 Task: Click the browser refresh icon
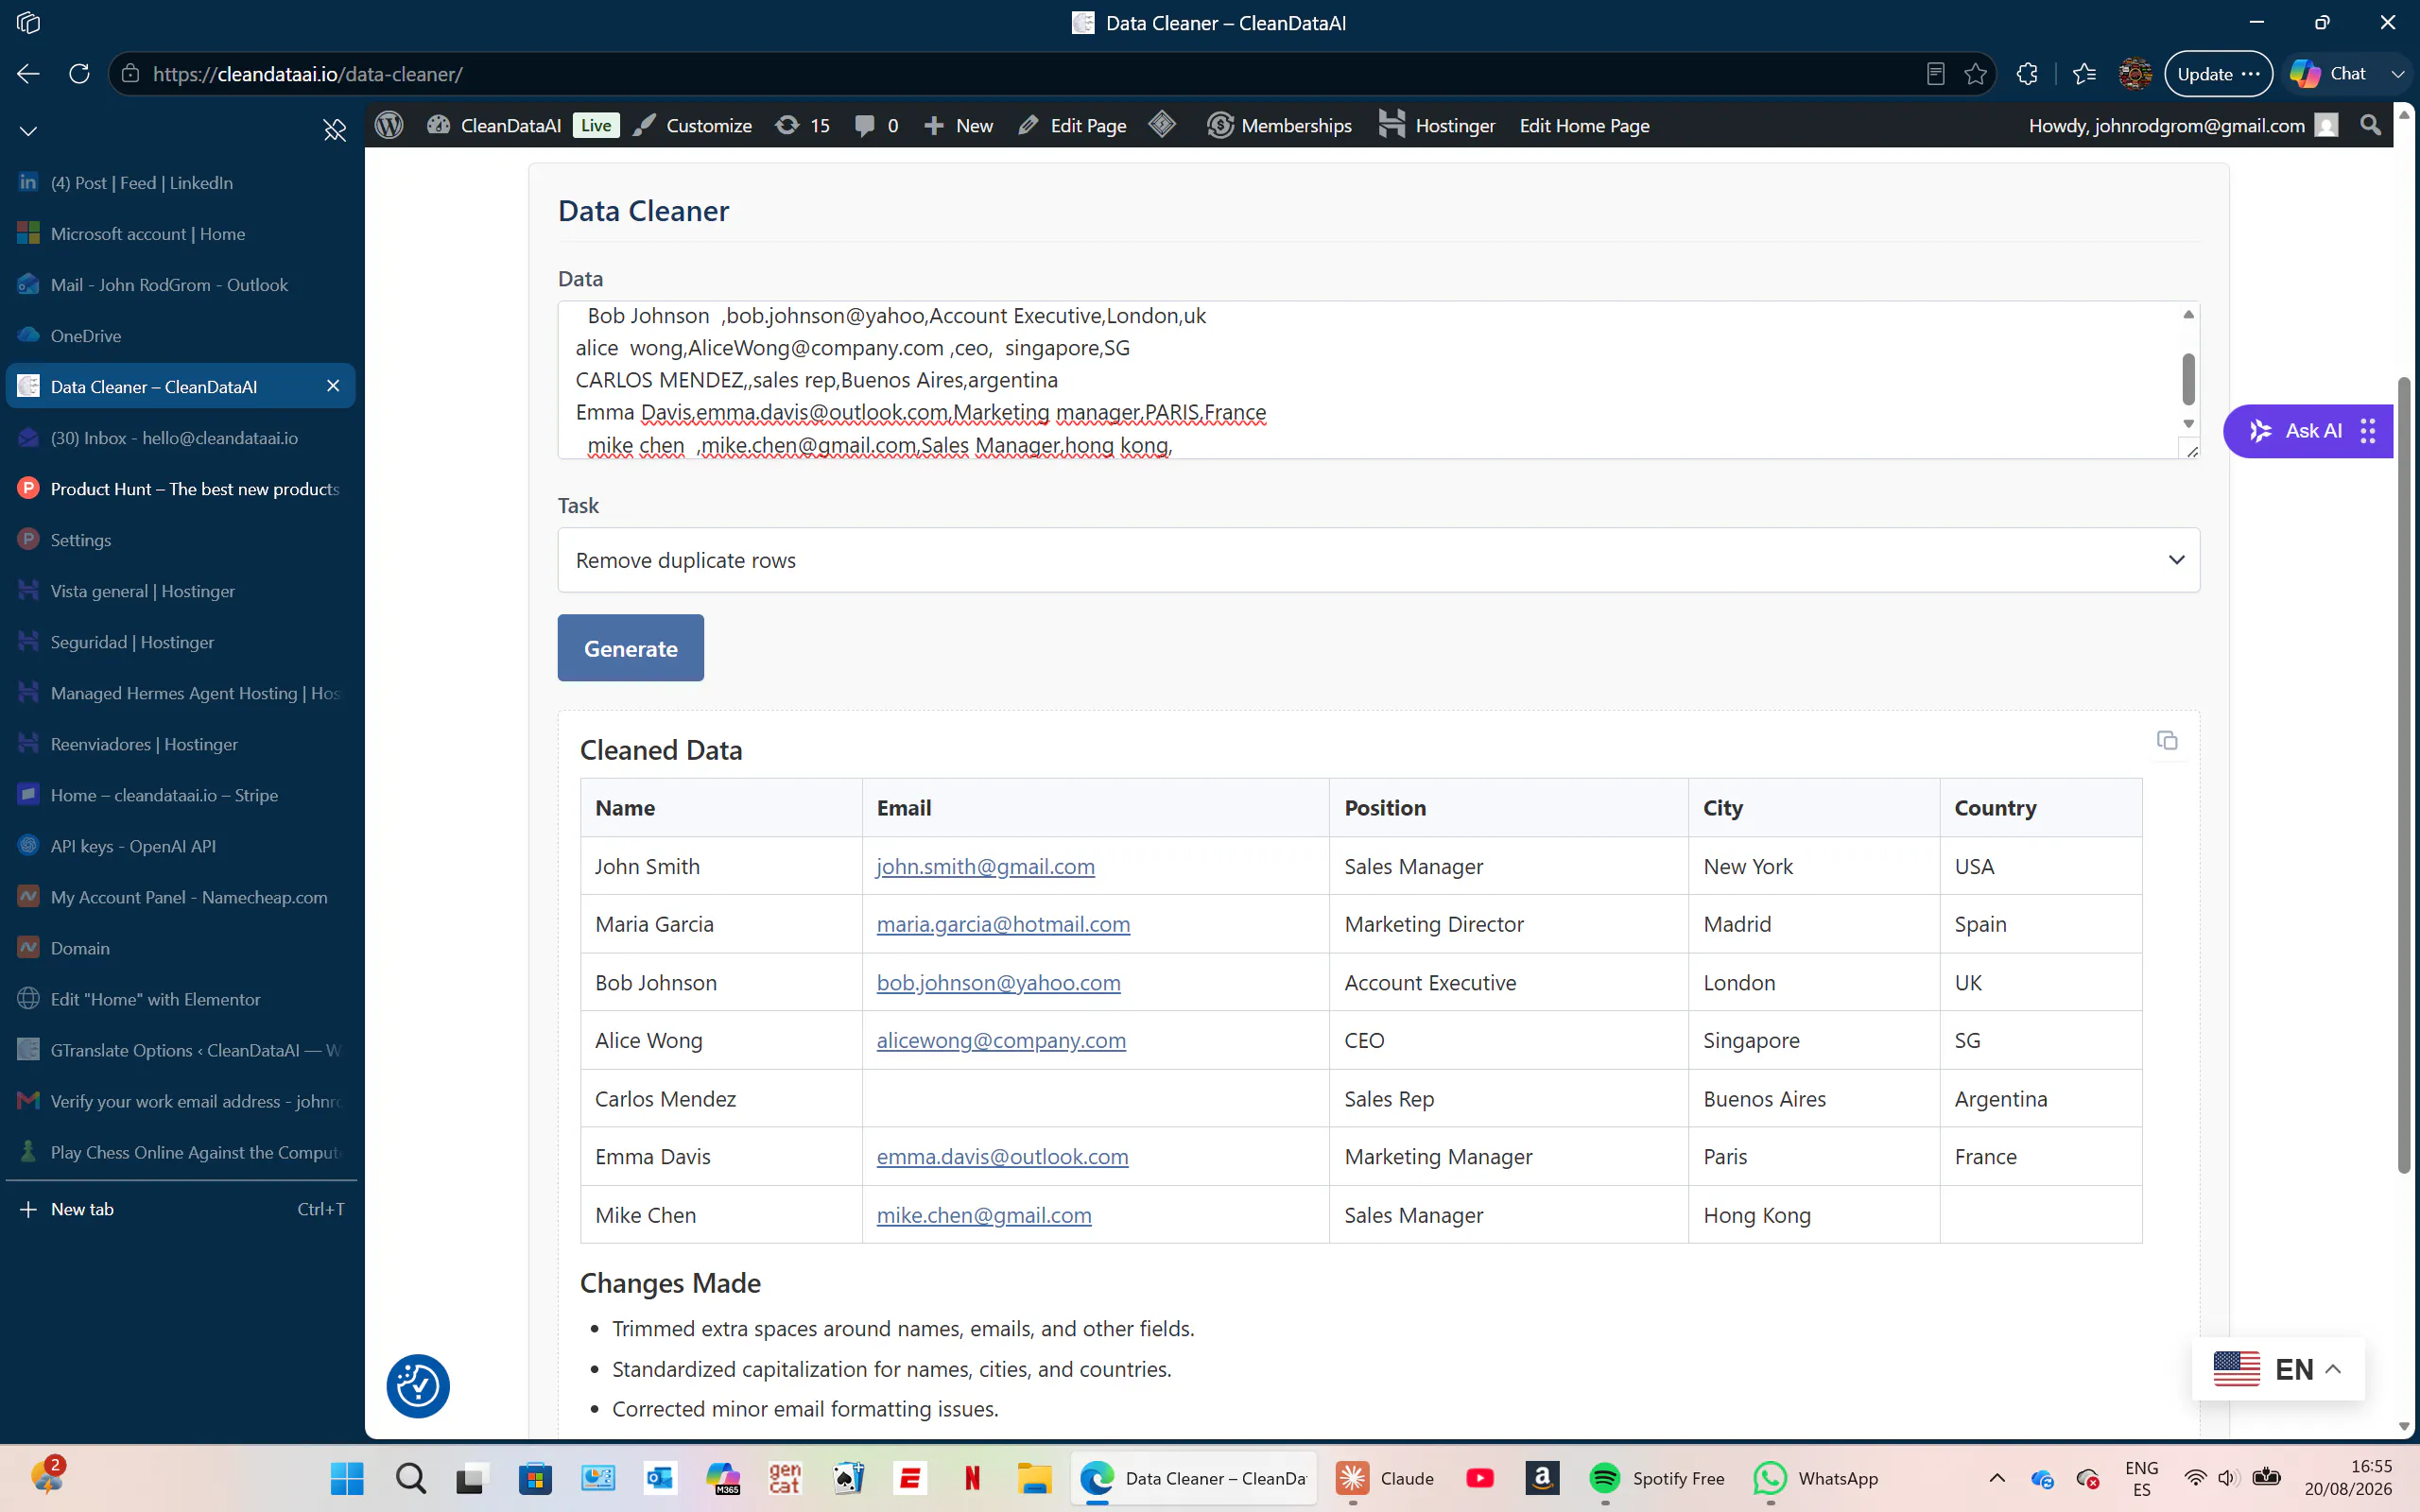click(x=79, y=74)
